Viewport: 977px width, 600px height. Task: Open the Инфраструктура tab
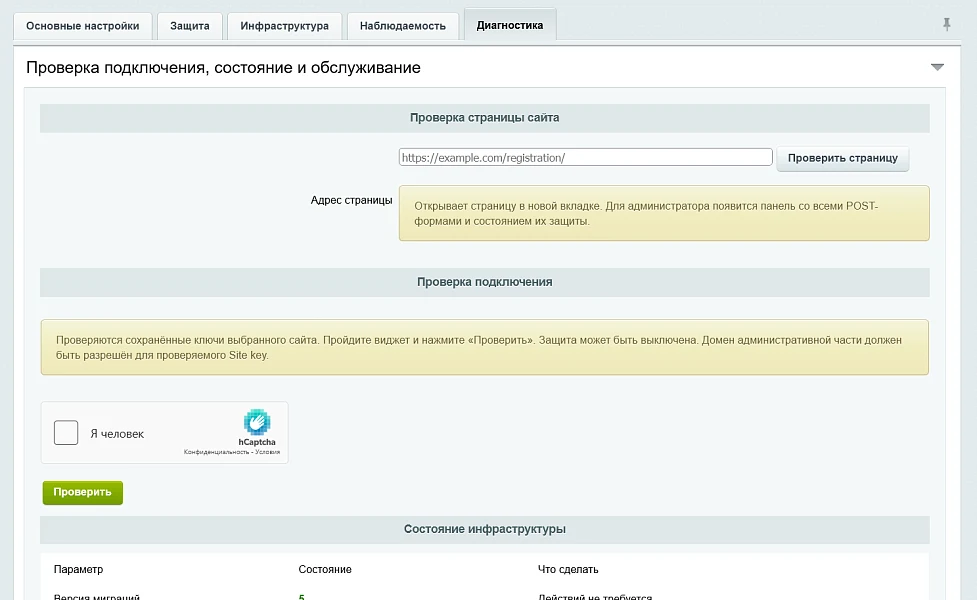point(285,26)
